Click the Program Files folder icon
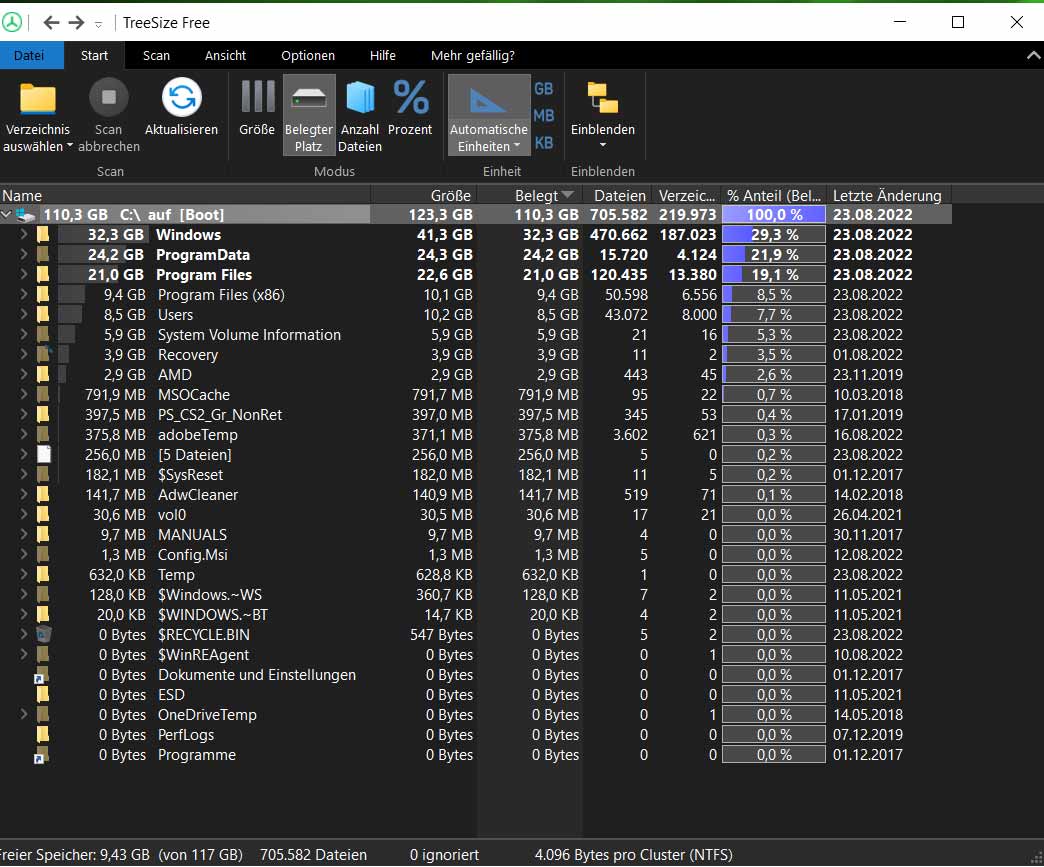This screenshot has height=867, width=1044. point(43,274)
